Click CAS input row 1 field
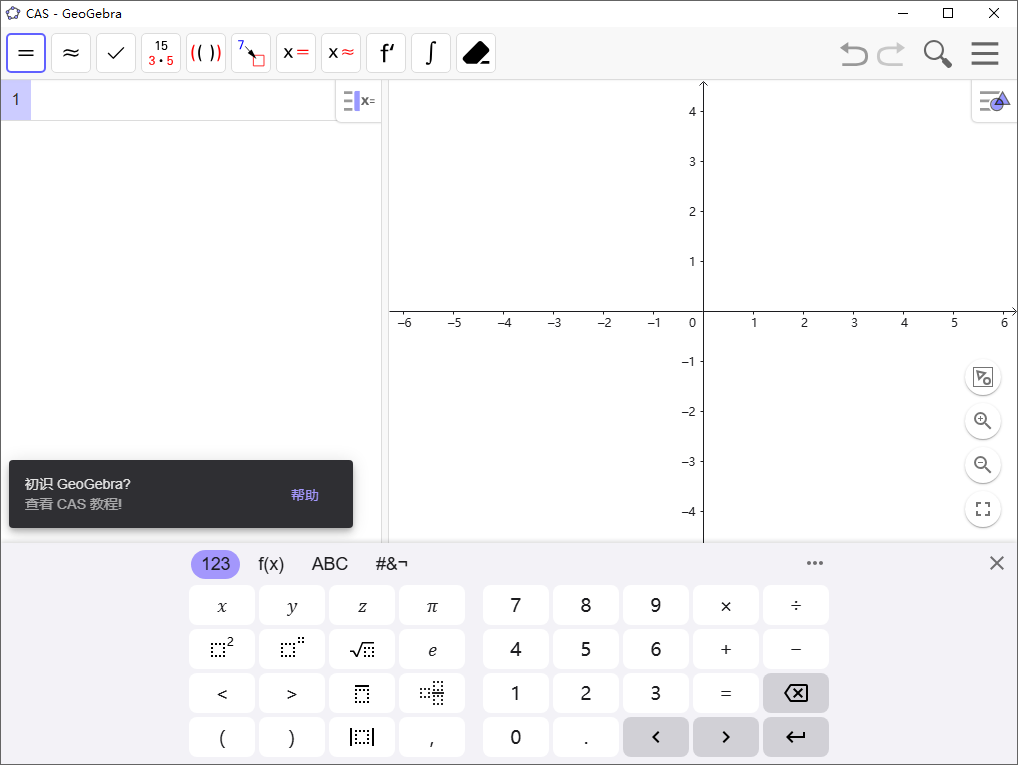 click(x=180, y=100)
